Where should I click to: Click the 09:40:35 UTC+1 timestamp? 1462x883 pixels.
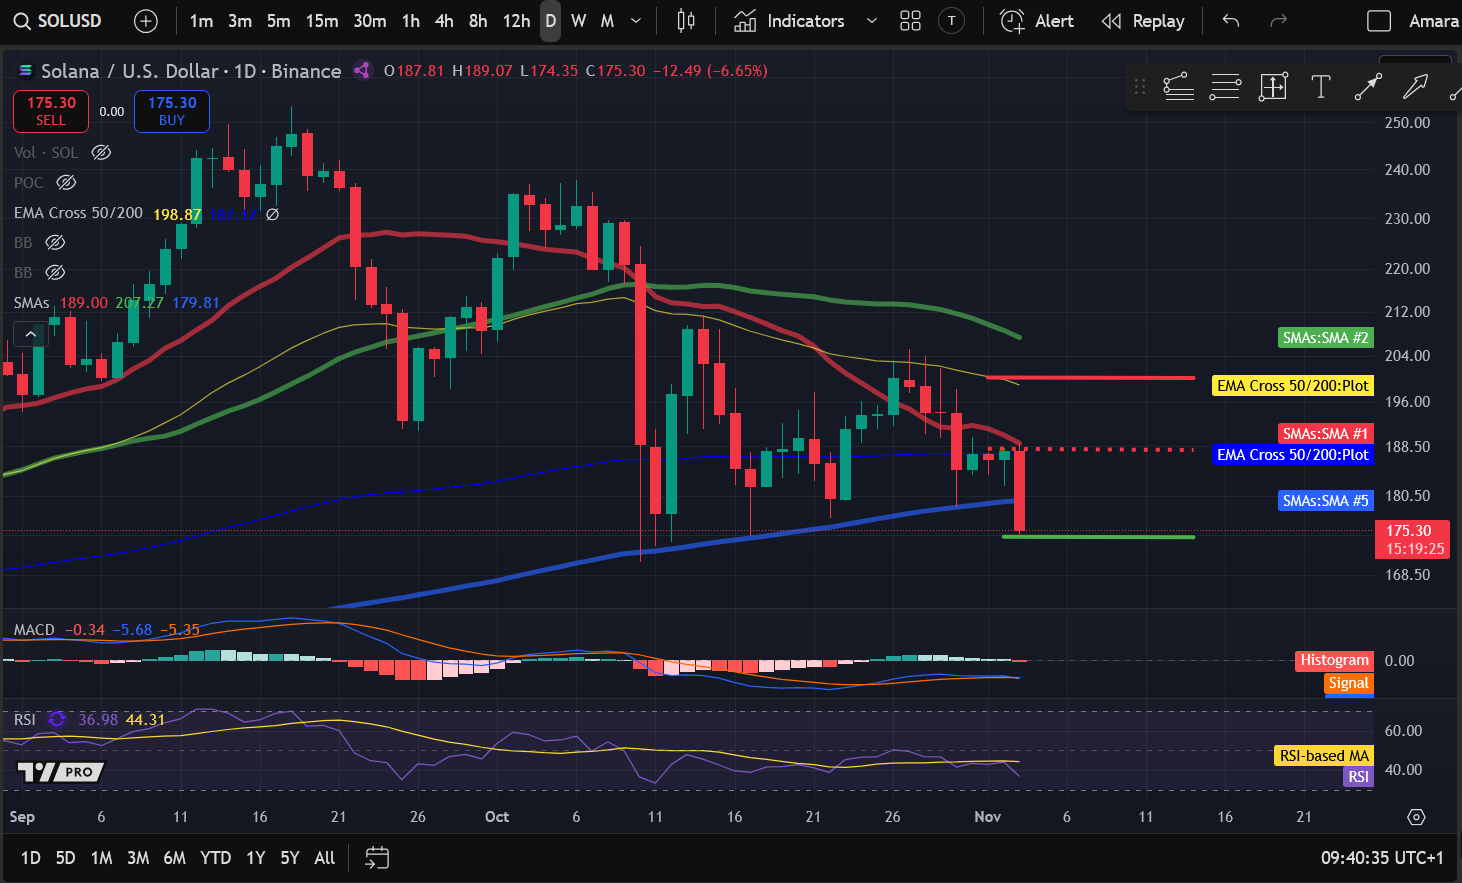pyautogui.click(x=1381, y=858)
